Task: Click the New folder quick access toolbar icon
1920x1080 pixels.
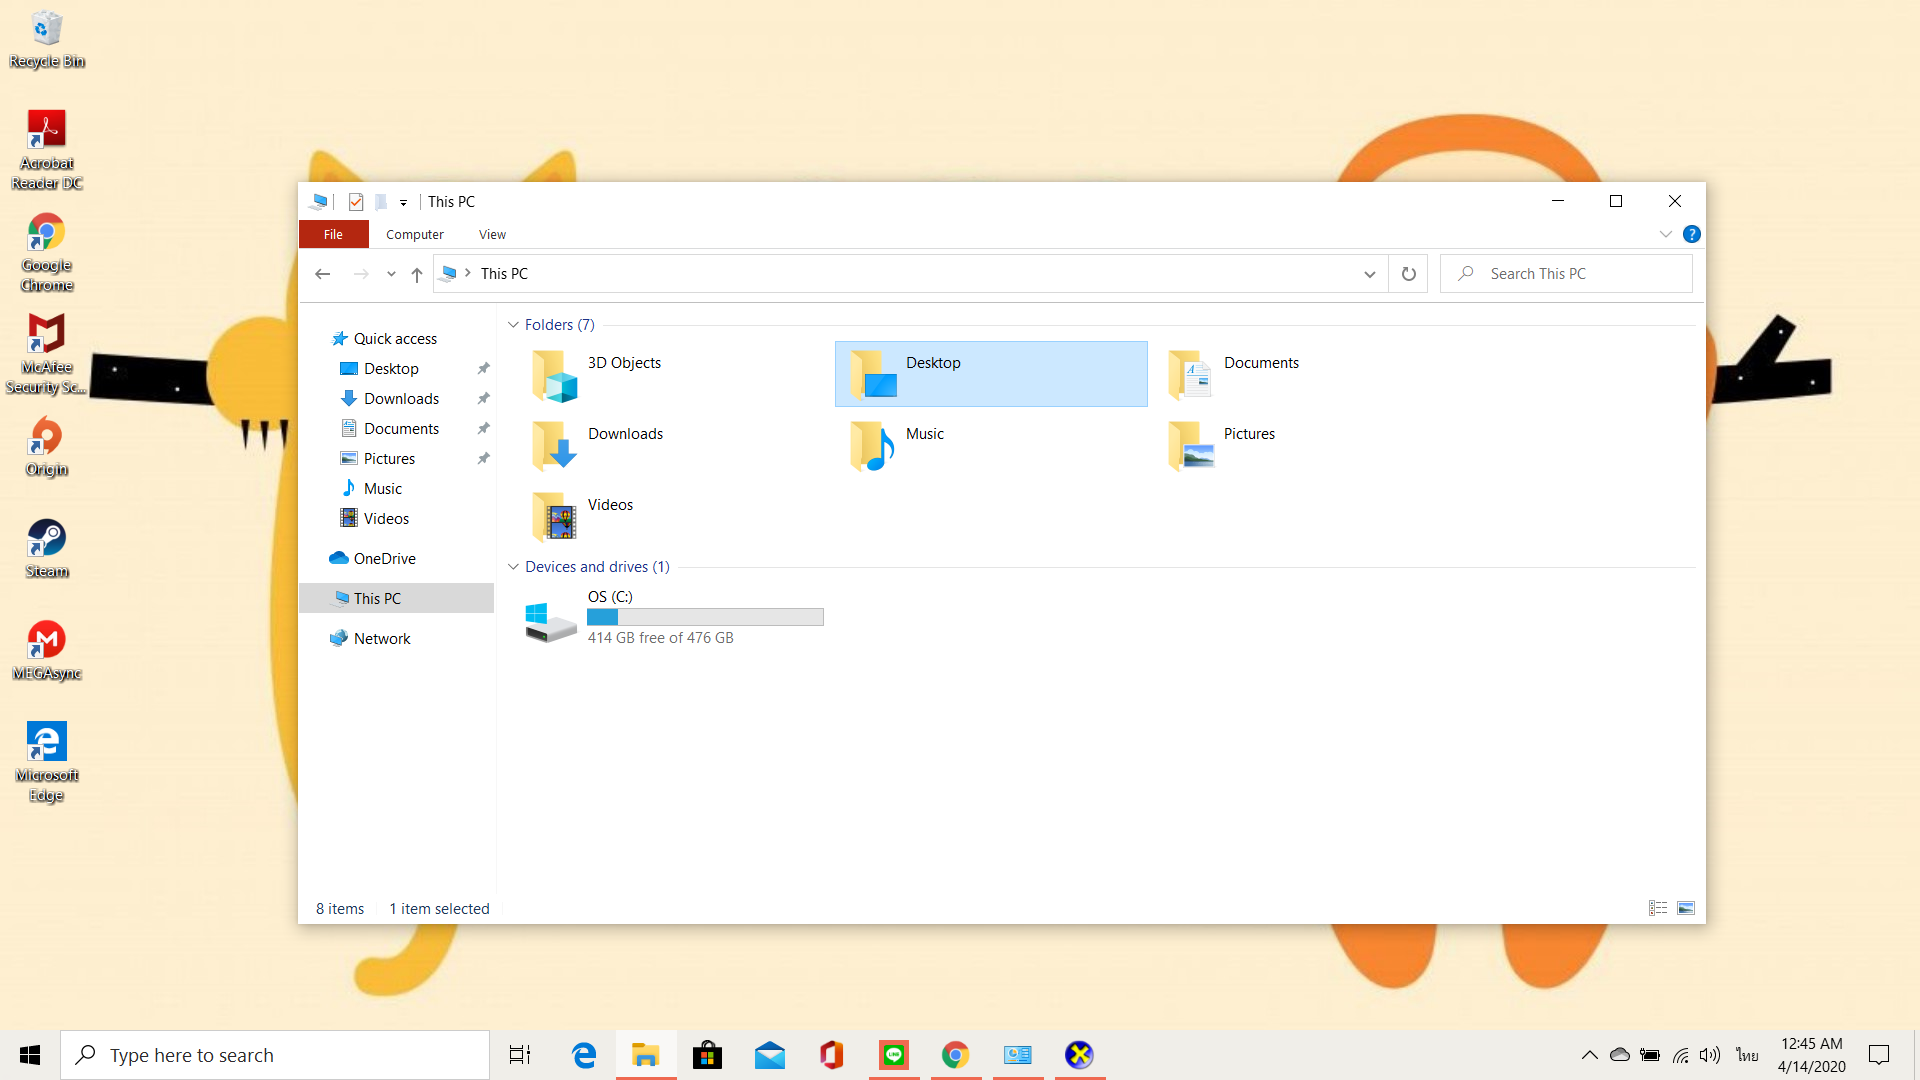Action: [x=381, y=202]
